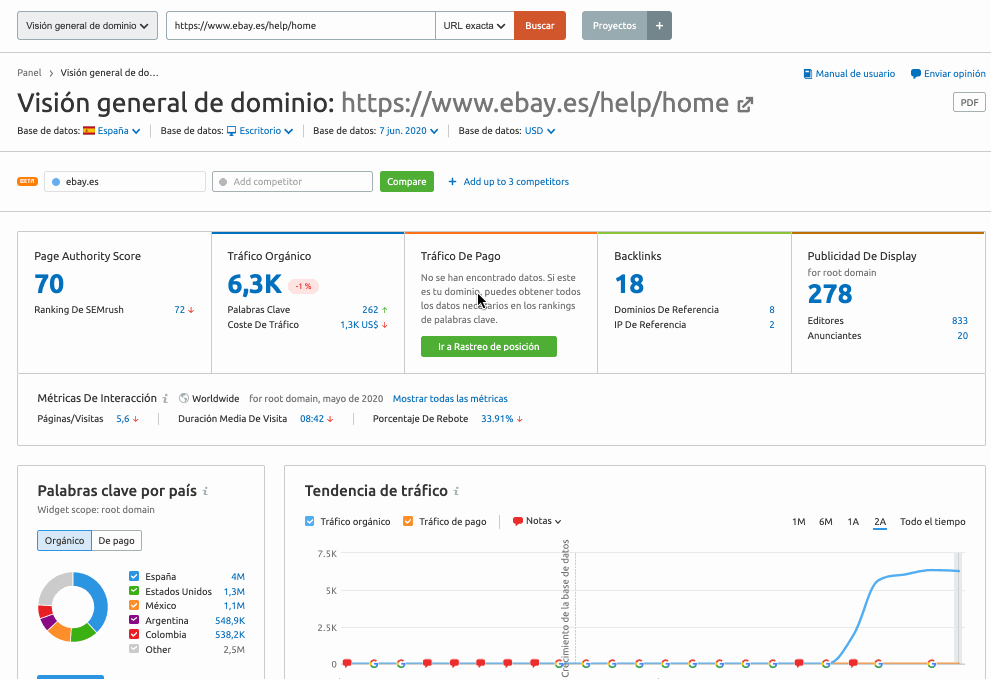Image resolution: width=991 pixels, height=679 pixels.
Task: Click Ir a Rastreo de posición button
Action: click(489, 346)
